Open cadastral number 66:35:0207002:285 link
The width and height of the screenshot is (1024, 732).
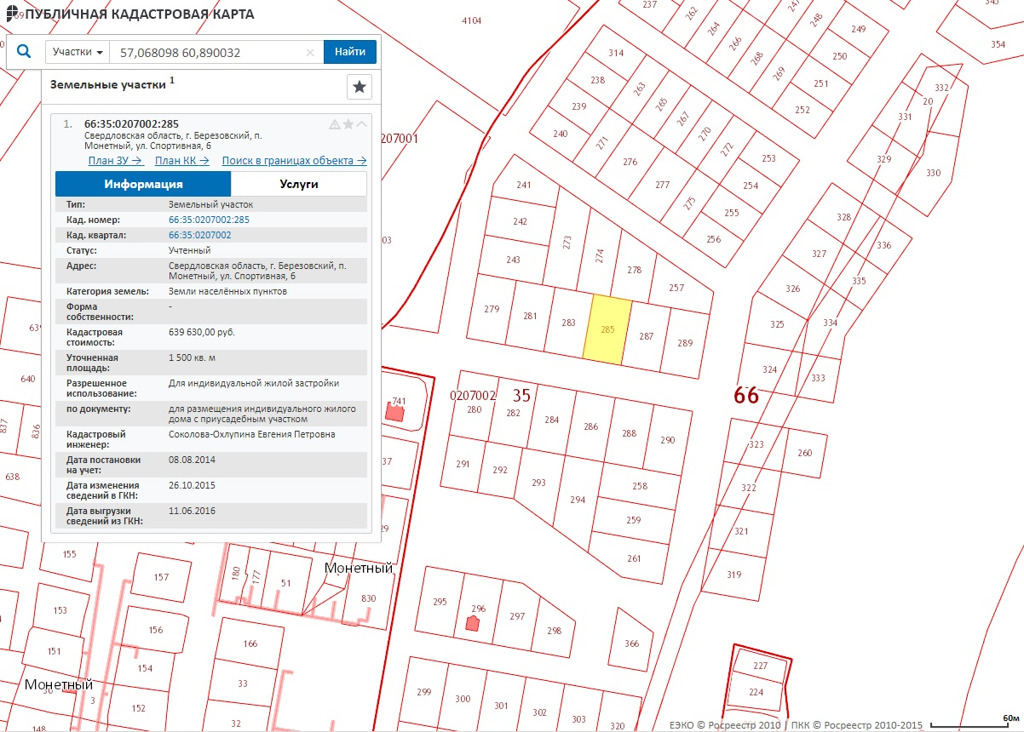tap(209, 220)
